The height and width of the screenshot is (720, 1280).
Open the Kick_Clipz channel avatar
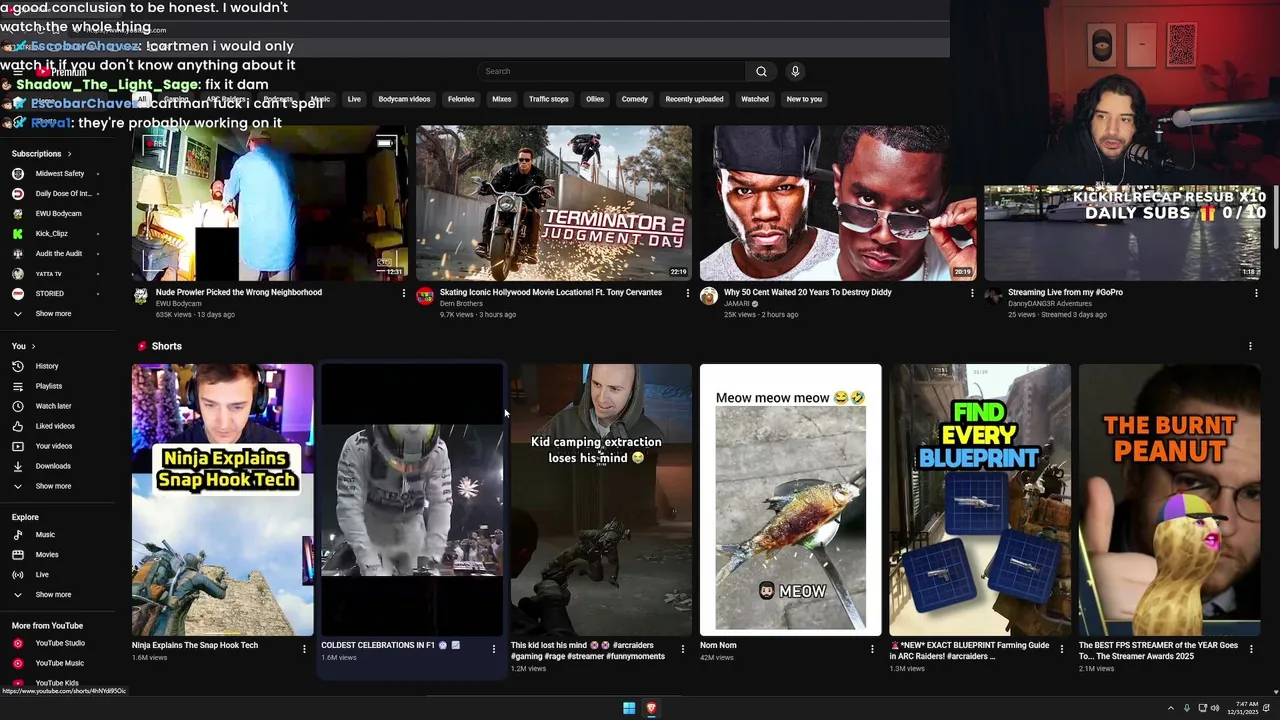17,233
